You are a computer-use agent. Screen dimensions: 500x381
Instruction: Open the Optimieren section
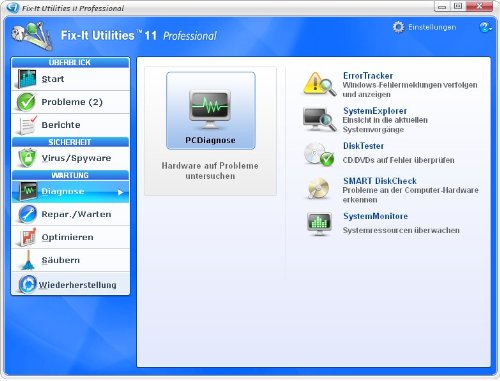coord(71,237)
